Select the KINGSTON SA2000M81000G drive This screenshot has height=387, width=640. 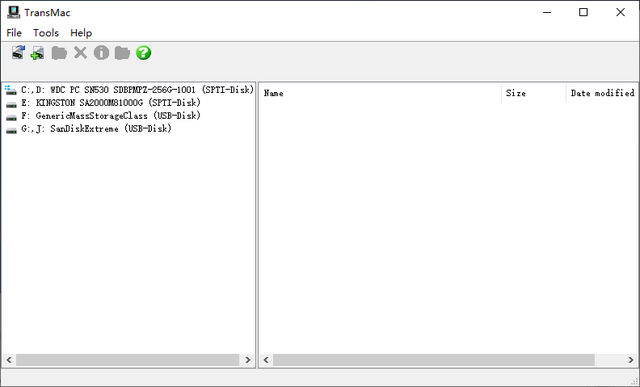coord(103,102)
